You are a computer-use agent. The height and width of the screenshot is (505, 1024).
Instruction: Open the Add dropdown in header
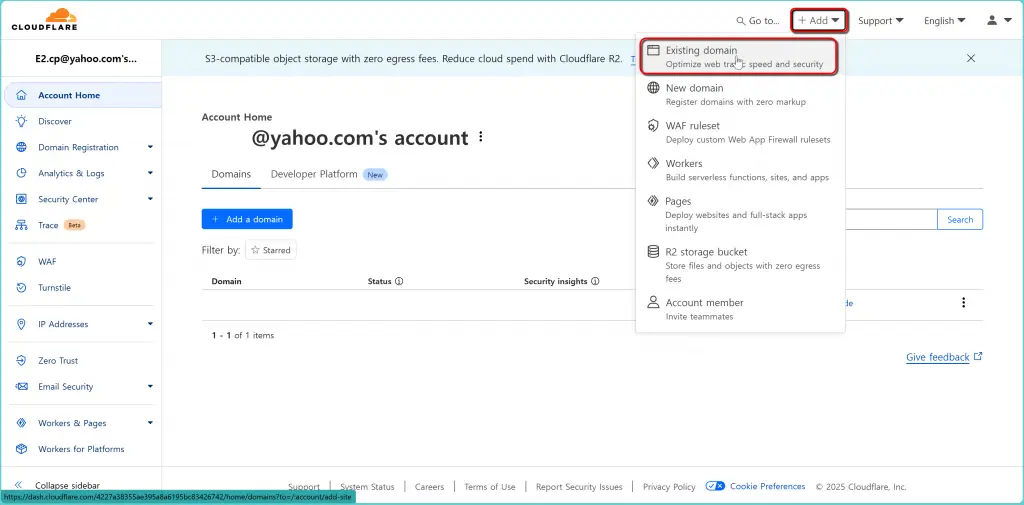tap(819, 20)
